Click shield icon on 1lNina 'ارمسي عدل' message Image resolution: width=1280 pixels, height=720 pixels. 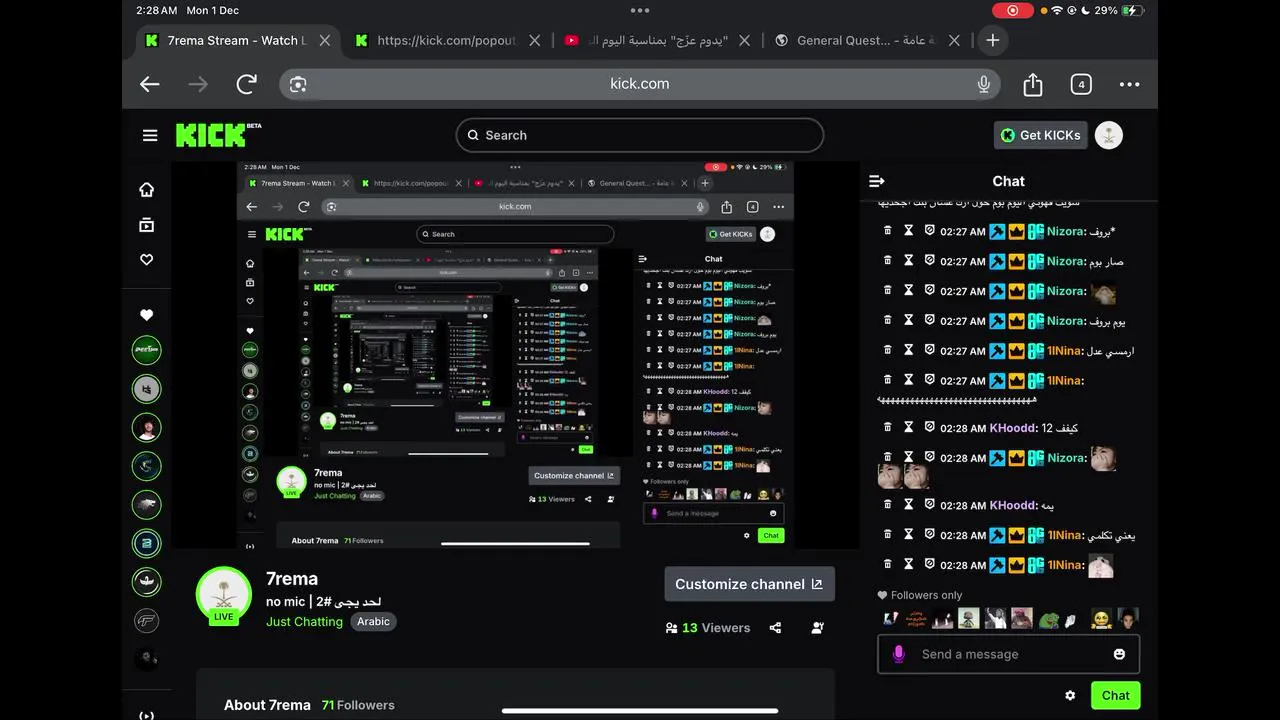point(929,350)
